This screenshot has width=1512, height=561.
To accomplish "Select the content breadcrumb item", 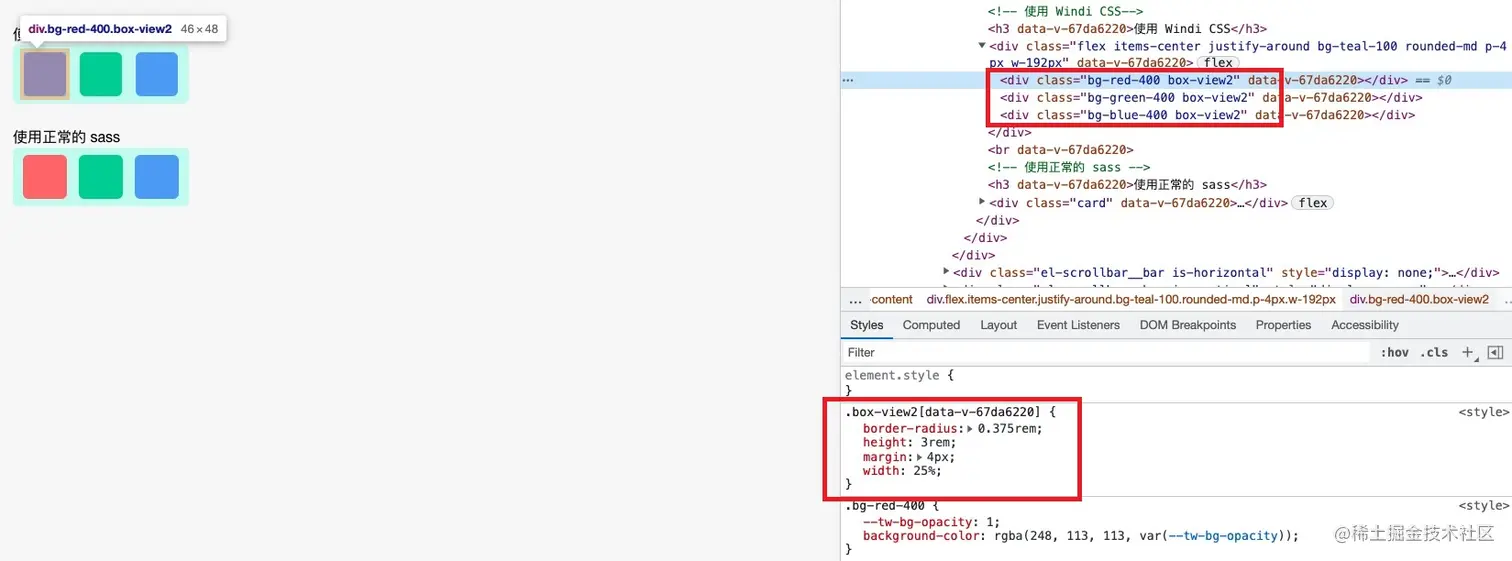I will [x=892, y=299].
